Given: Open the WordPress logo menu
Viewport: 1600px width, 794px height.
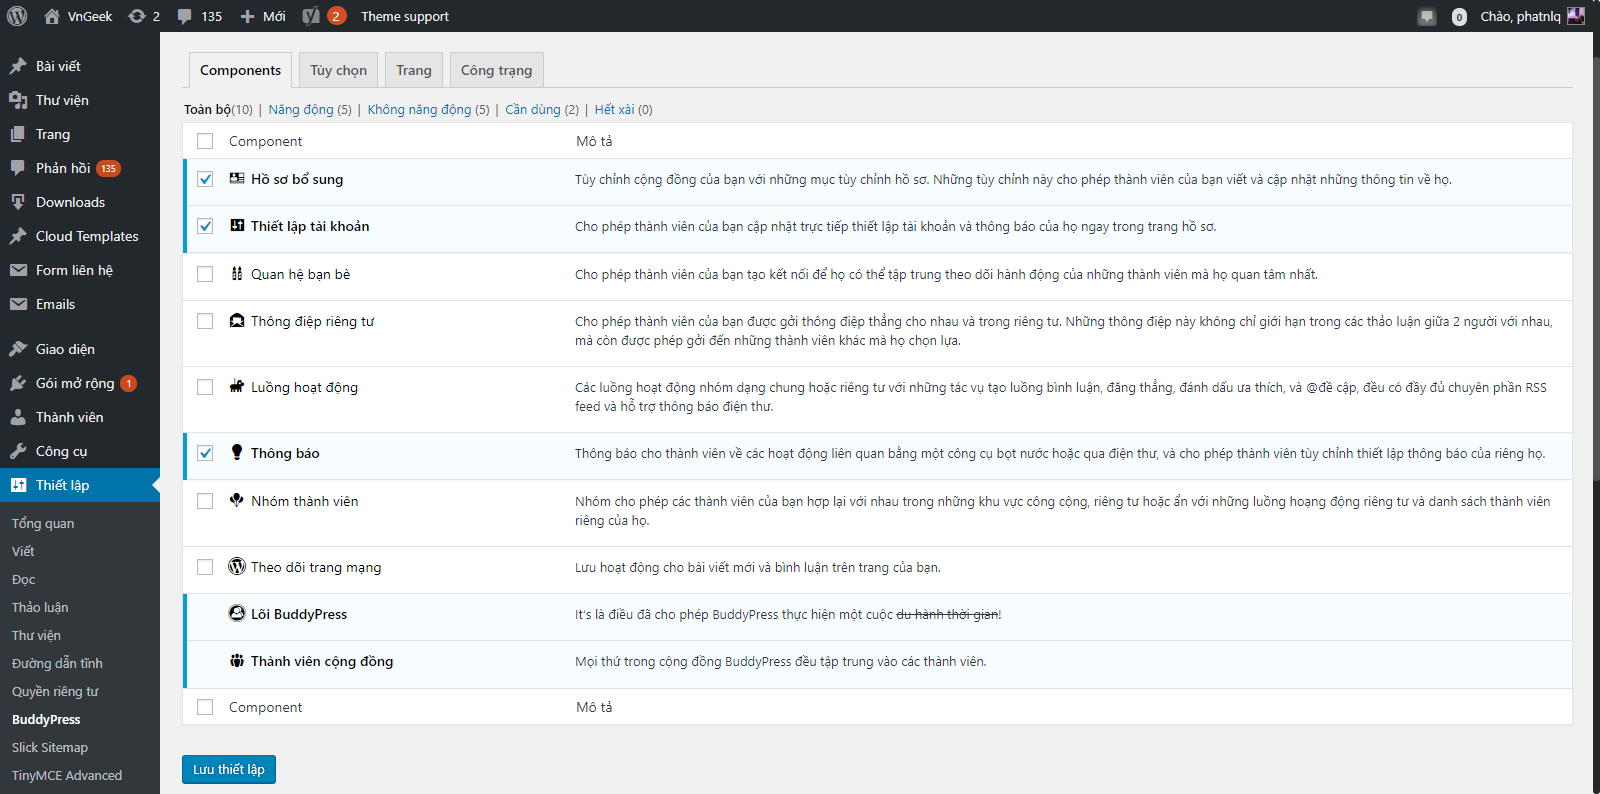Looking at the screenshot, I should [17, 16].
